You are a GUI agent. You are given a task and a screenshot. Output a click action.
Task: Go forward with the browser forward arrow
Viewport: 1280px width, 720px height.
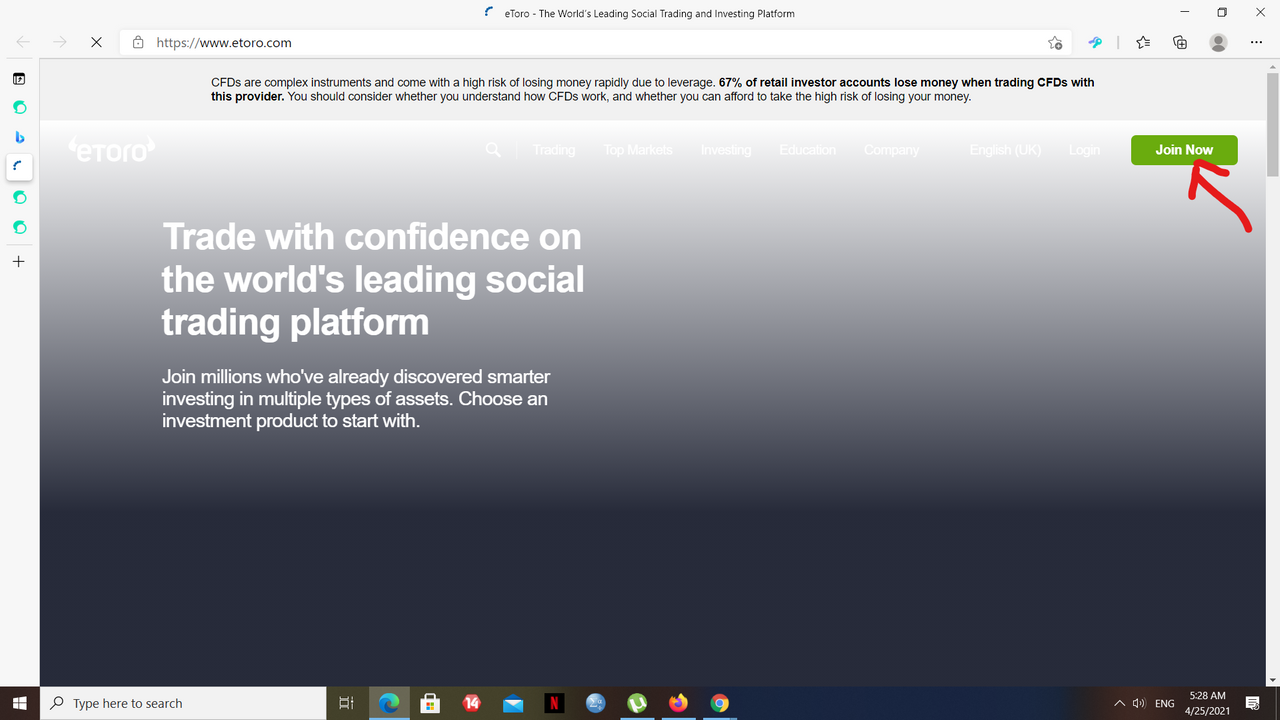click(x=60, y=43)
